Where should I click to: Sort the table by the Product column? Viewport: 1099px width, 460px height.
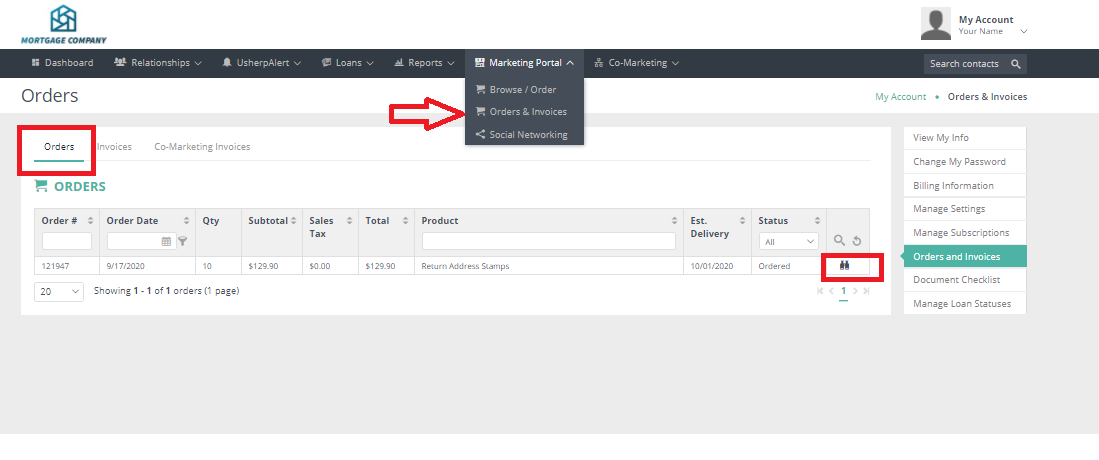pyautogui.click(x=673, y=221)
